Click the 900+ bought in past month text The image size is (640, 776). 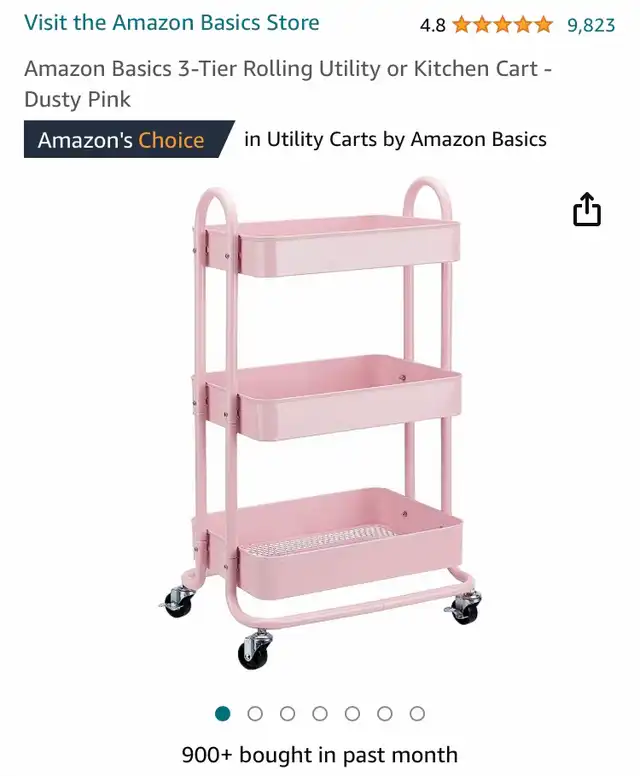(x=320, y=755)
